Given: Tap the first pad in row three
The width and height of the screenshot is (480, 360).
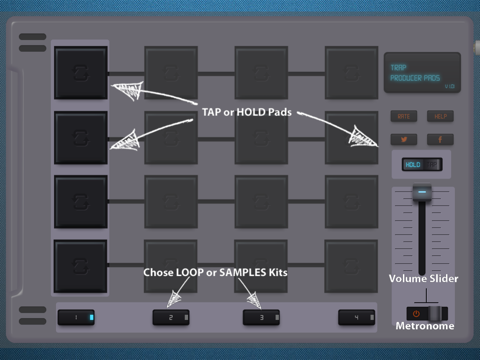Looking at the screenshot, I should click(81, 202).
